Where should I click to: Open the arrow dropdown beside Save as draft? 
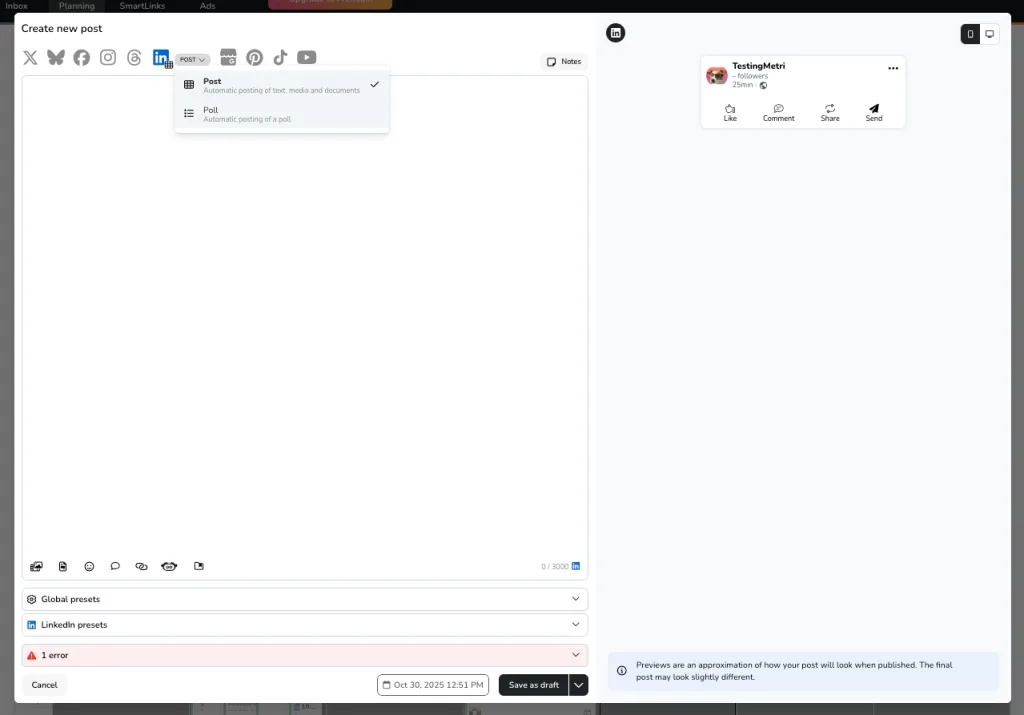579,685
